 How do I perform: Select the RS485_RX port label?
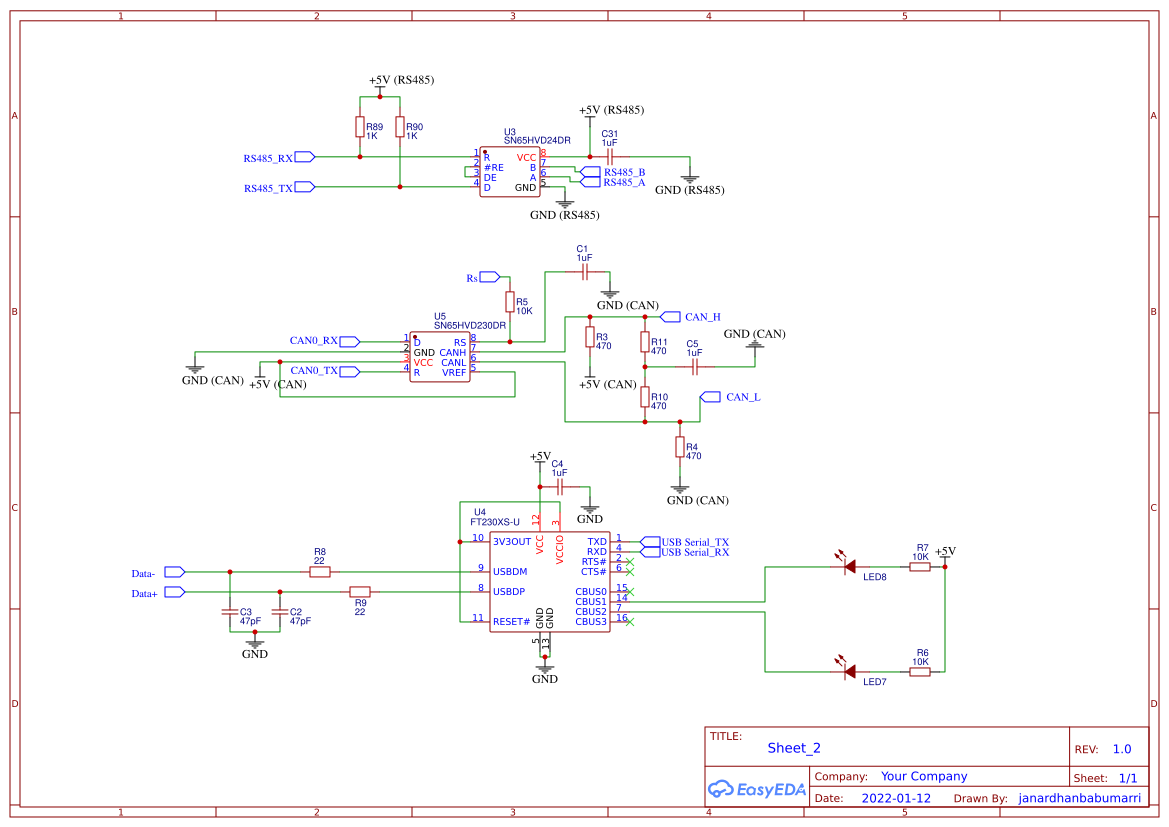tap(272, 156)
